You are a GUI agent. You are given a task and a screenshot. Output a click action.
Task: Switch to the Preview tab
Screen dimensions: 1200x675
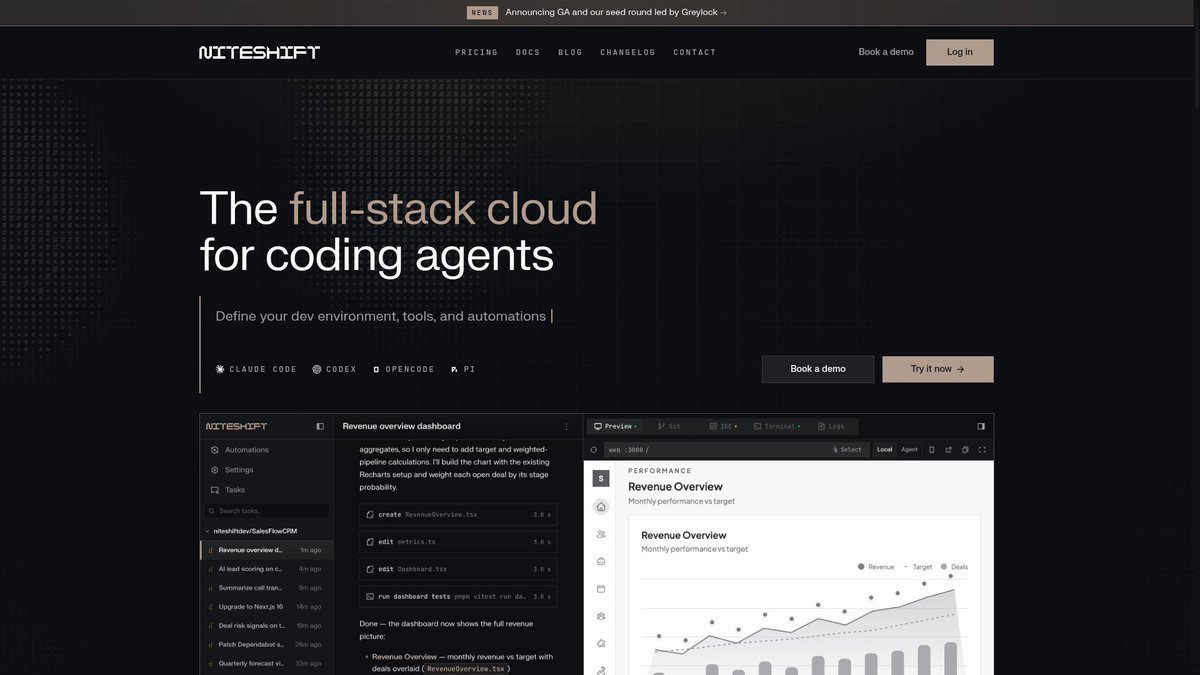(614, 426)
